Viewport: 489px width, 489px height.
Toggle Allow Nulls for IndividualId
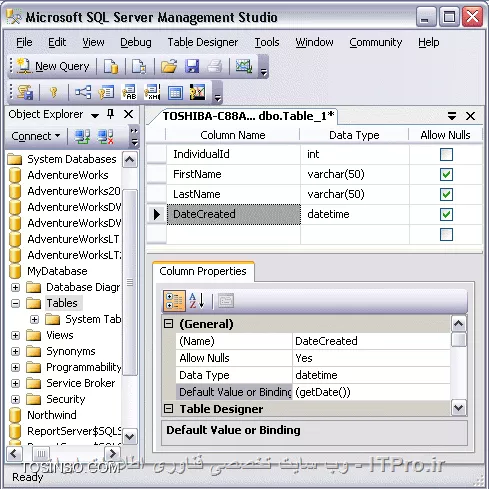[446, 154]
